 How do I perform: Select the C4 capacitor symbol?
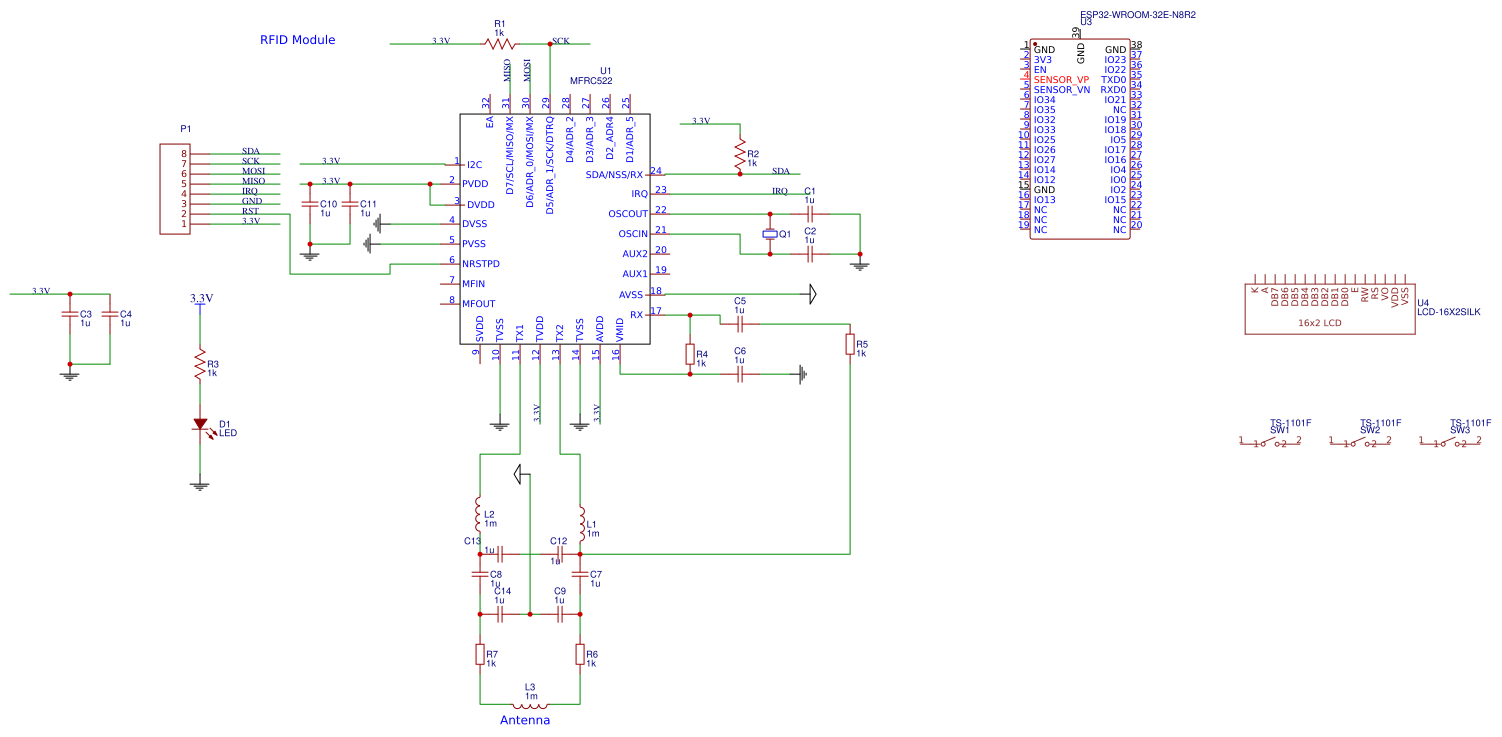(109, 314)
